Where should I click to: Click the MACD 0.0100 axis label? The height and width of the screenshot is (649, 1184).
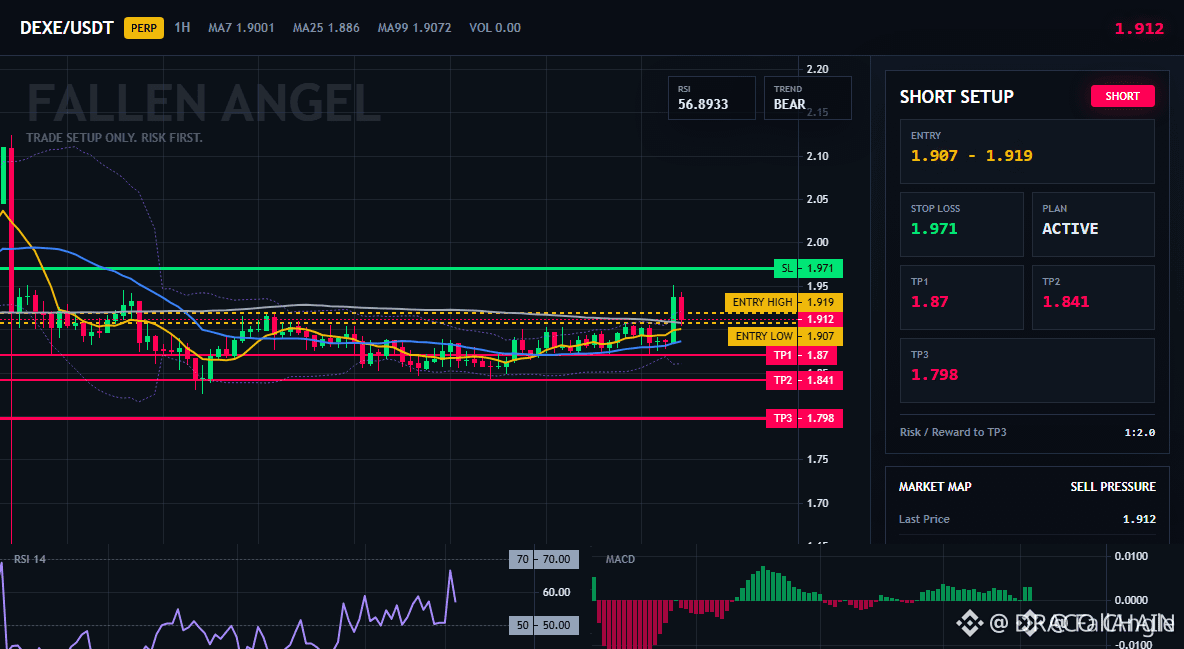coord(1131,556)
